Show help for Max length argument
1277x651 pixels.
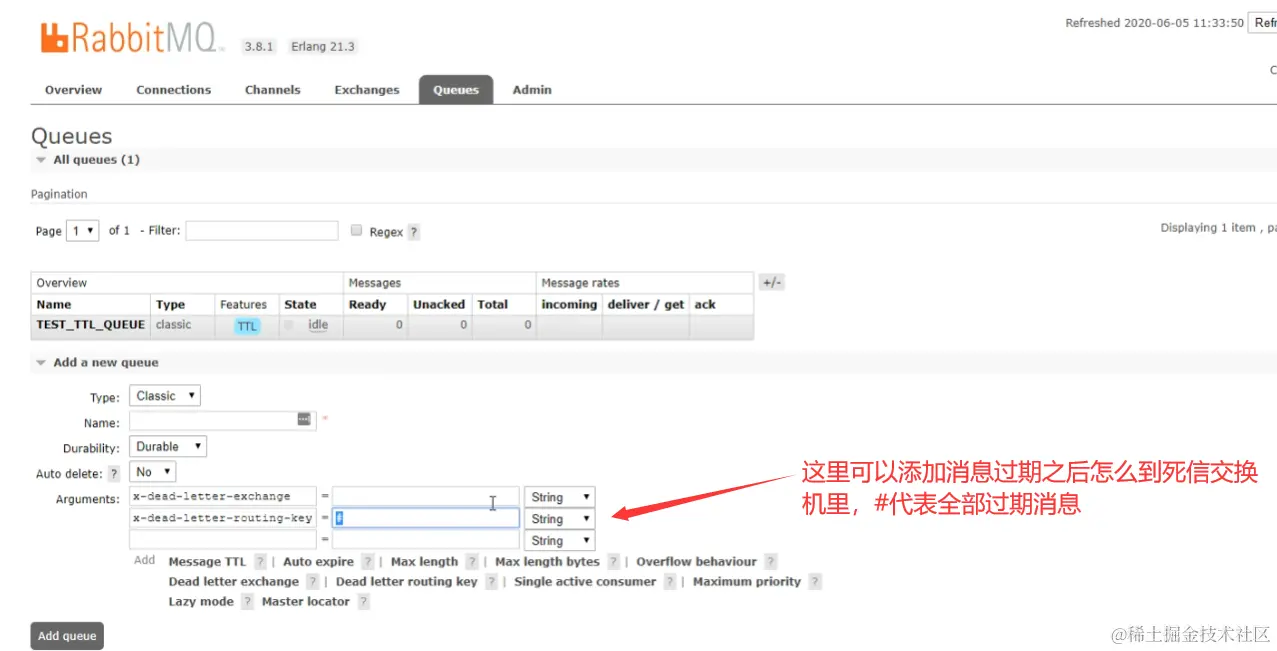pos(472,562)
